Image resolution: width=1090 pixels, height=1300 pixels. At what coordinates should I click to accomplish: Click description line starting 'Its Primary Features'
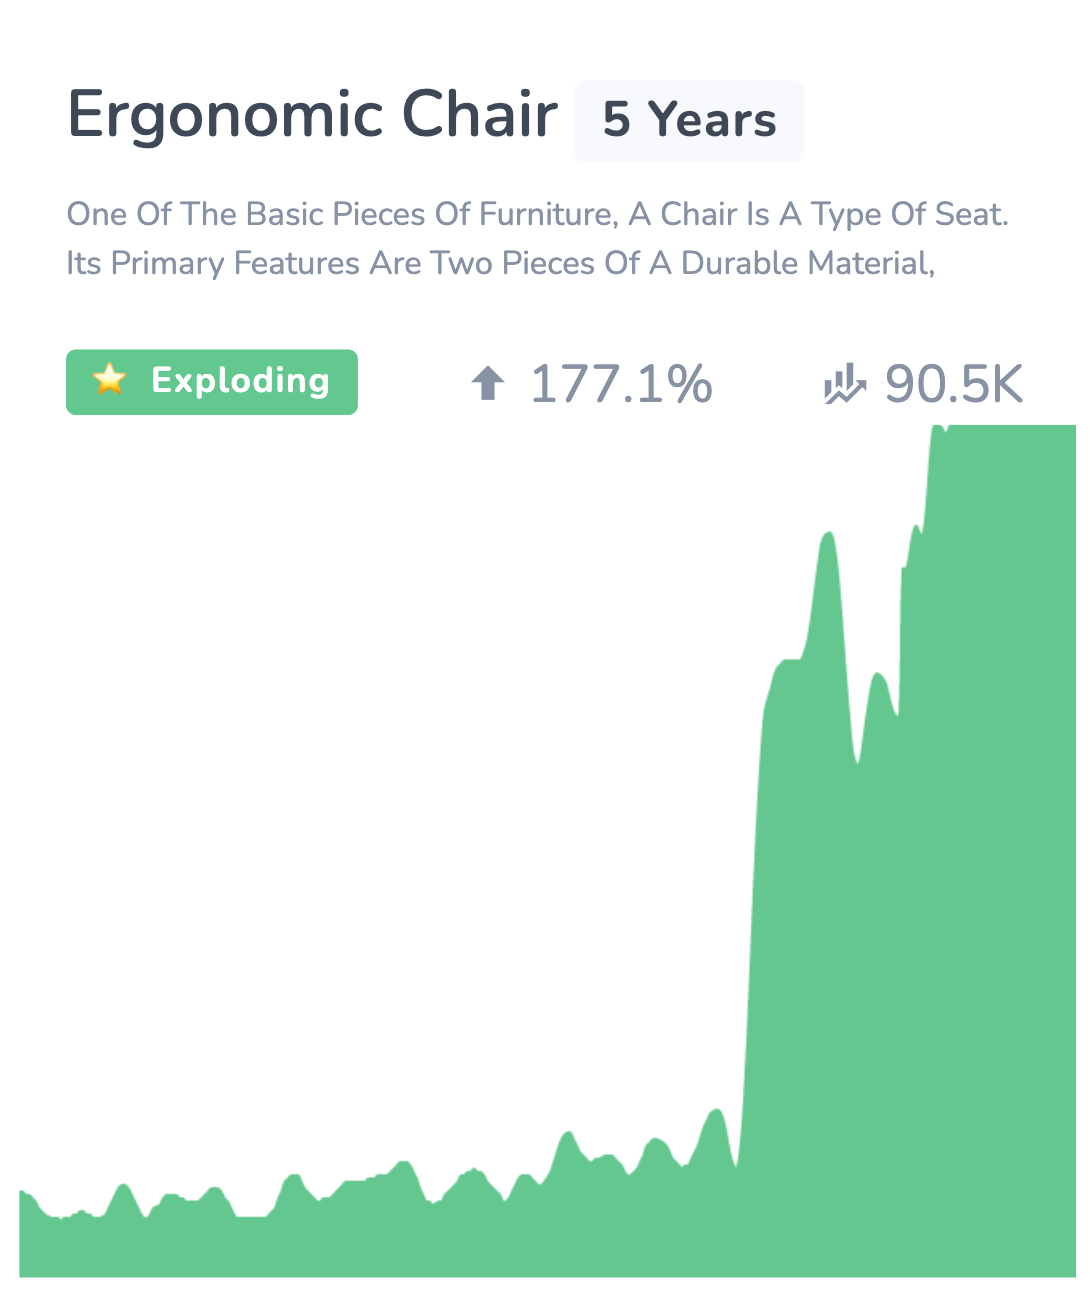[x=501, y=263]
